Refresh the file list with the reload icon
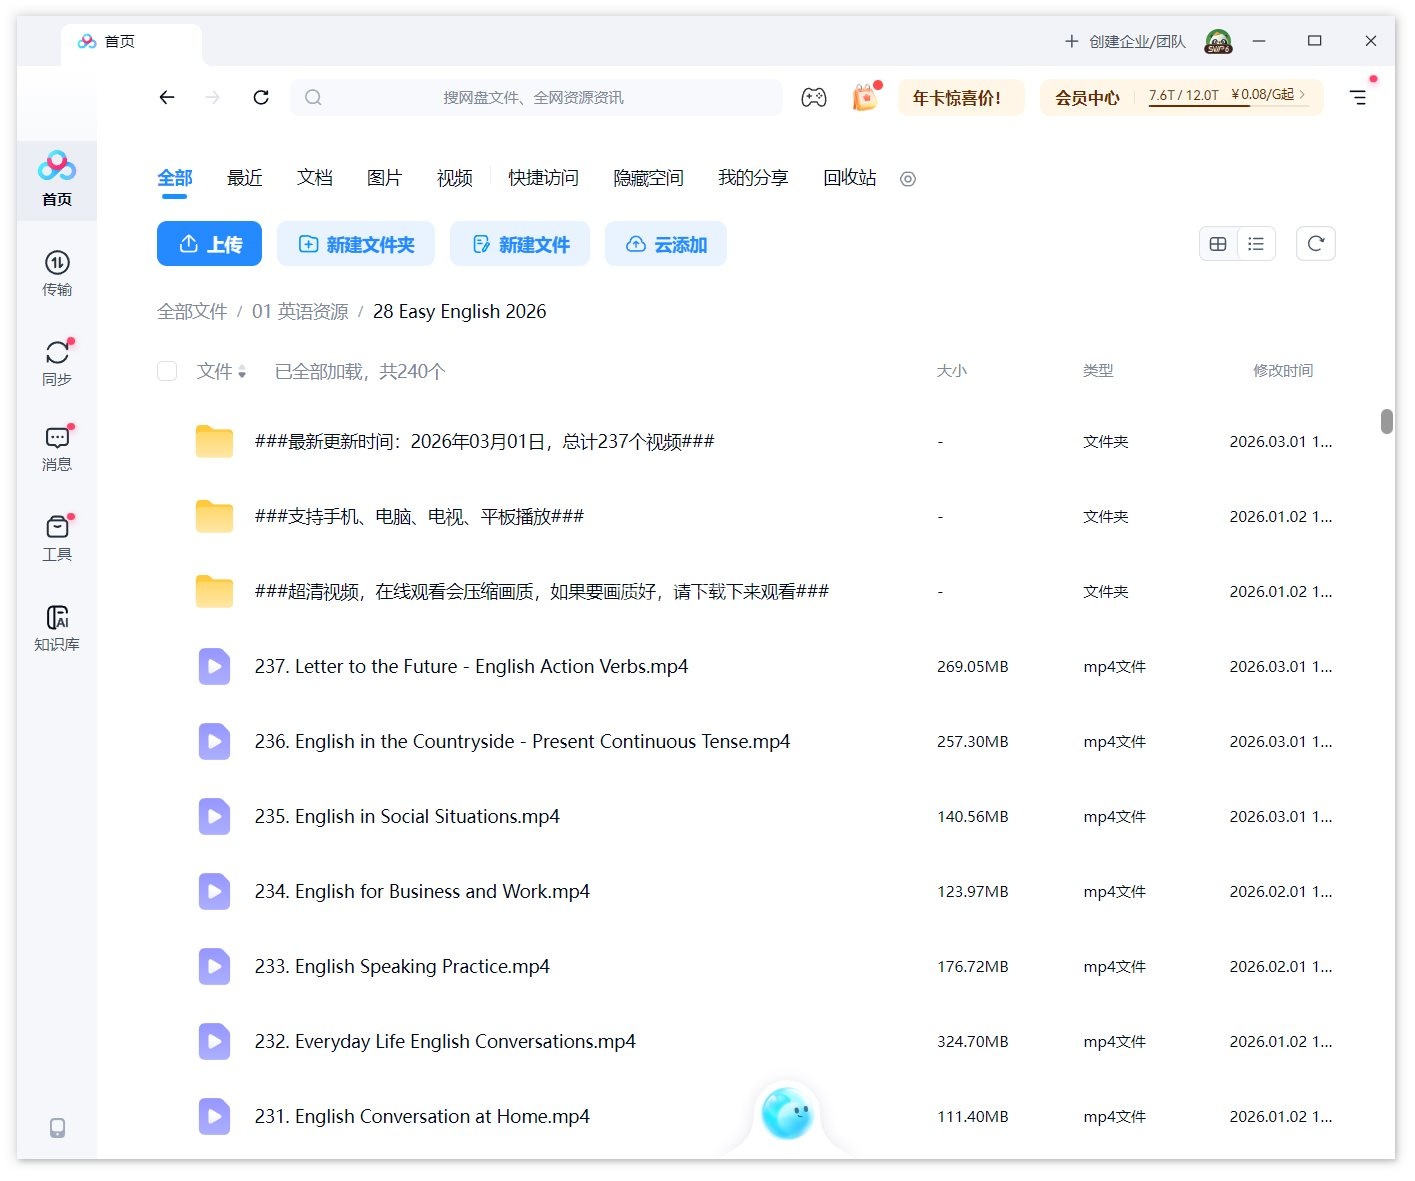 click(x=1315, y=243)
